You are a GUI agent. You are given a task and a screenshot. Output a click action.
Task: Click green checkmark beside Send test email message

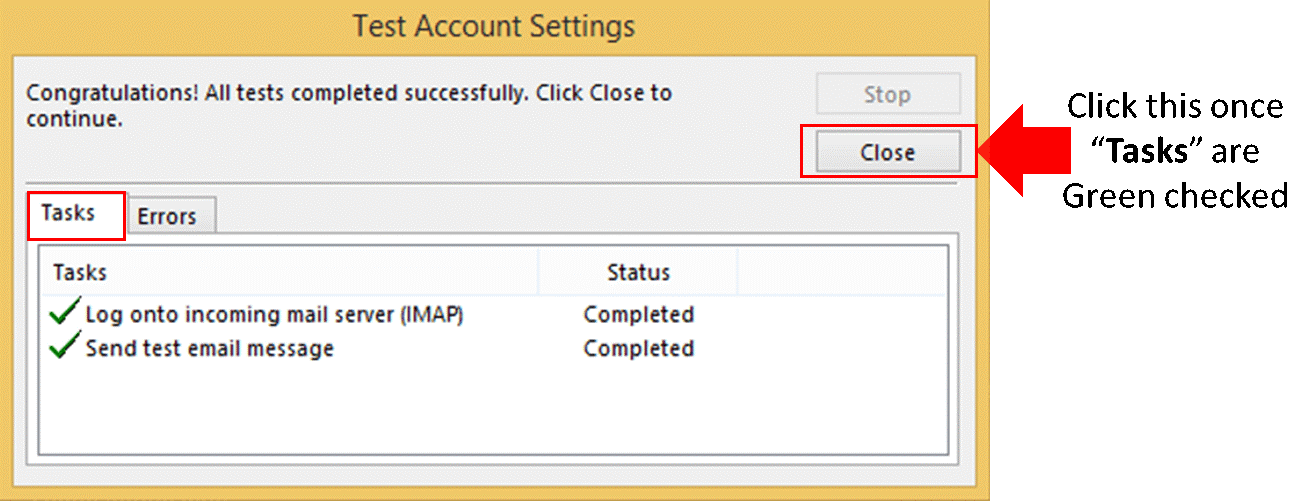(64, 347)
